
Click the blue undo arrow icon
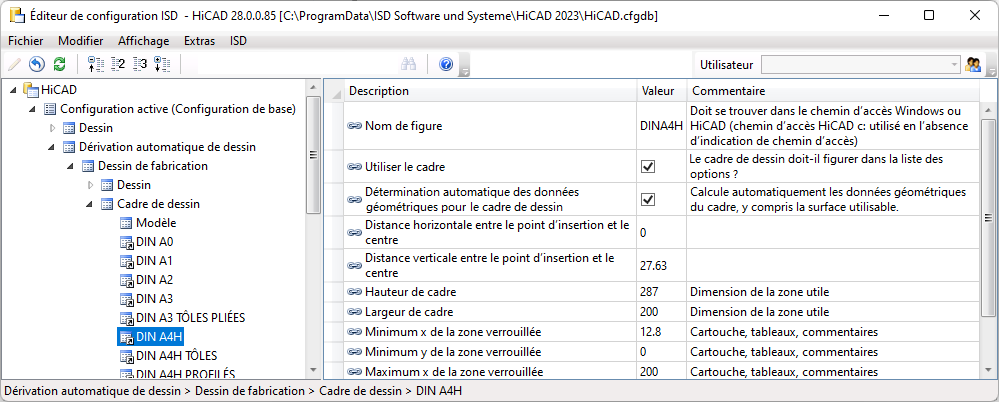tap(37, 64)
